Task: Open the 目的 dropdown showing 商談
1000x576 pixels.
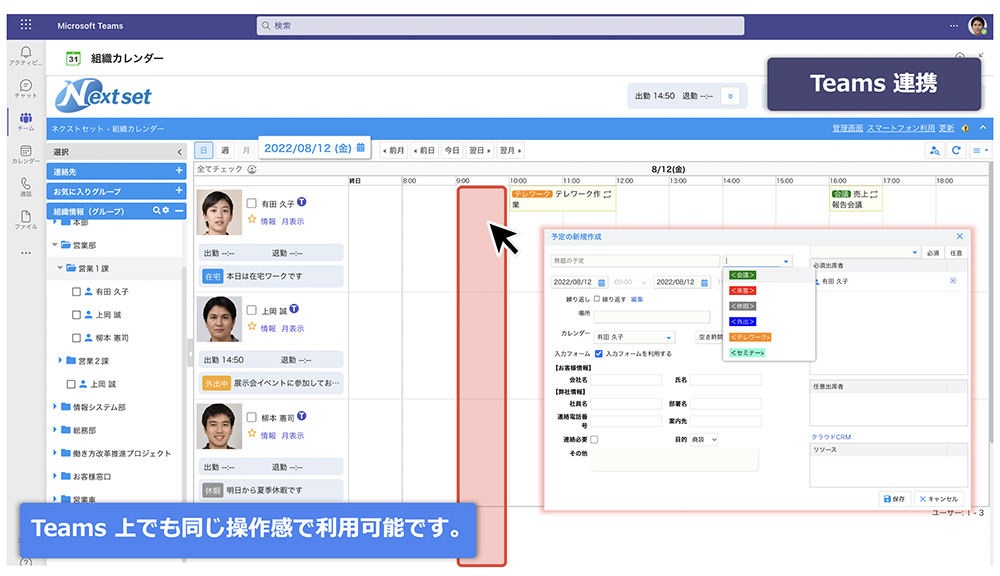Action: [704, 439]
